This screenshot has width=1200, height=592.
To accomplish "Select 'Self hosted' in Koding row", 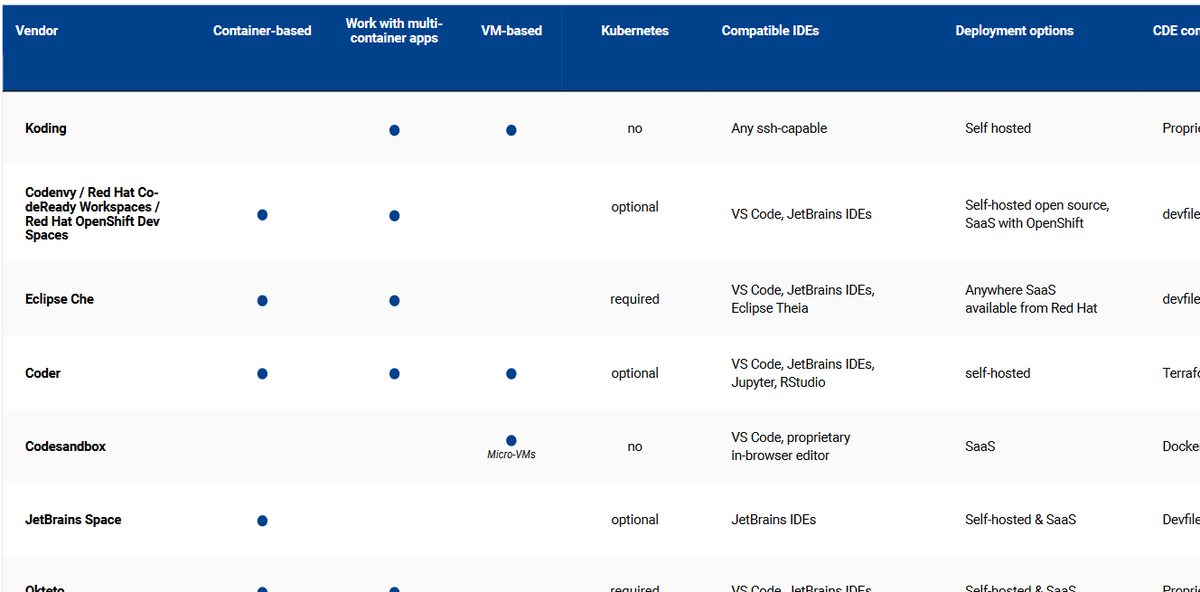I will pos(998,128).
